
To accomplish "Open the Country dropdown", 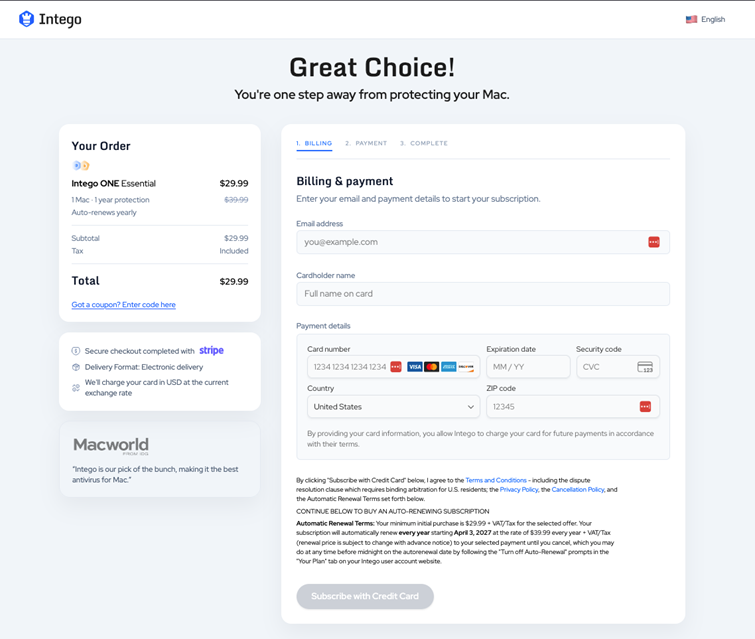I will [x=394, y=407].
